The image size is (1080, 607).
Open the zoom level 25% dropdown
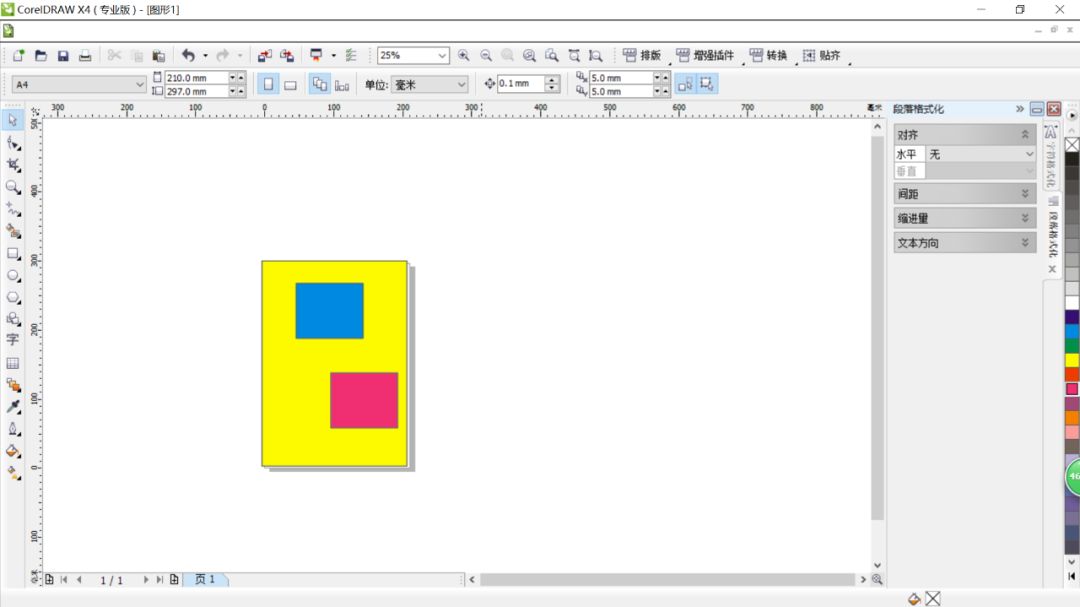click(442, 55)
